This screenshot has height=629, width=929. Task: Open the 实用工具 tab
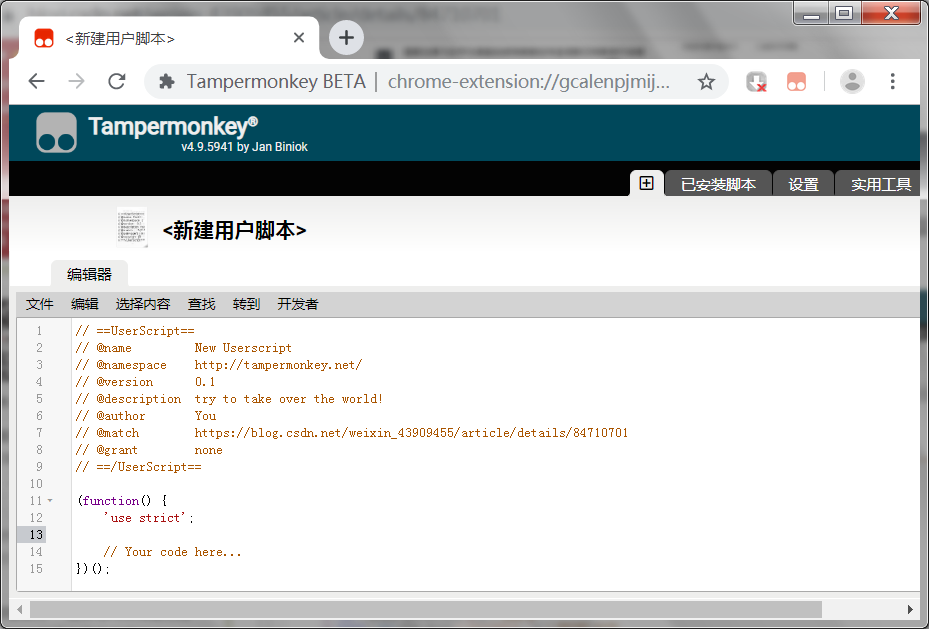click(x=879, y=184)
